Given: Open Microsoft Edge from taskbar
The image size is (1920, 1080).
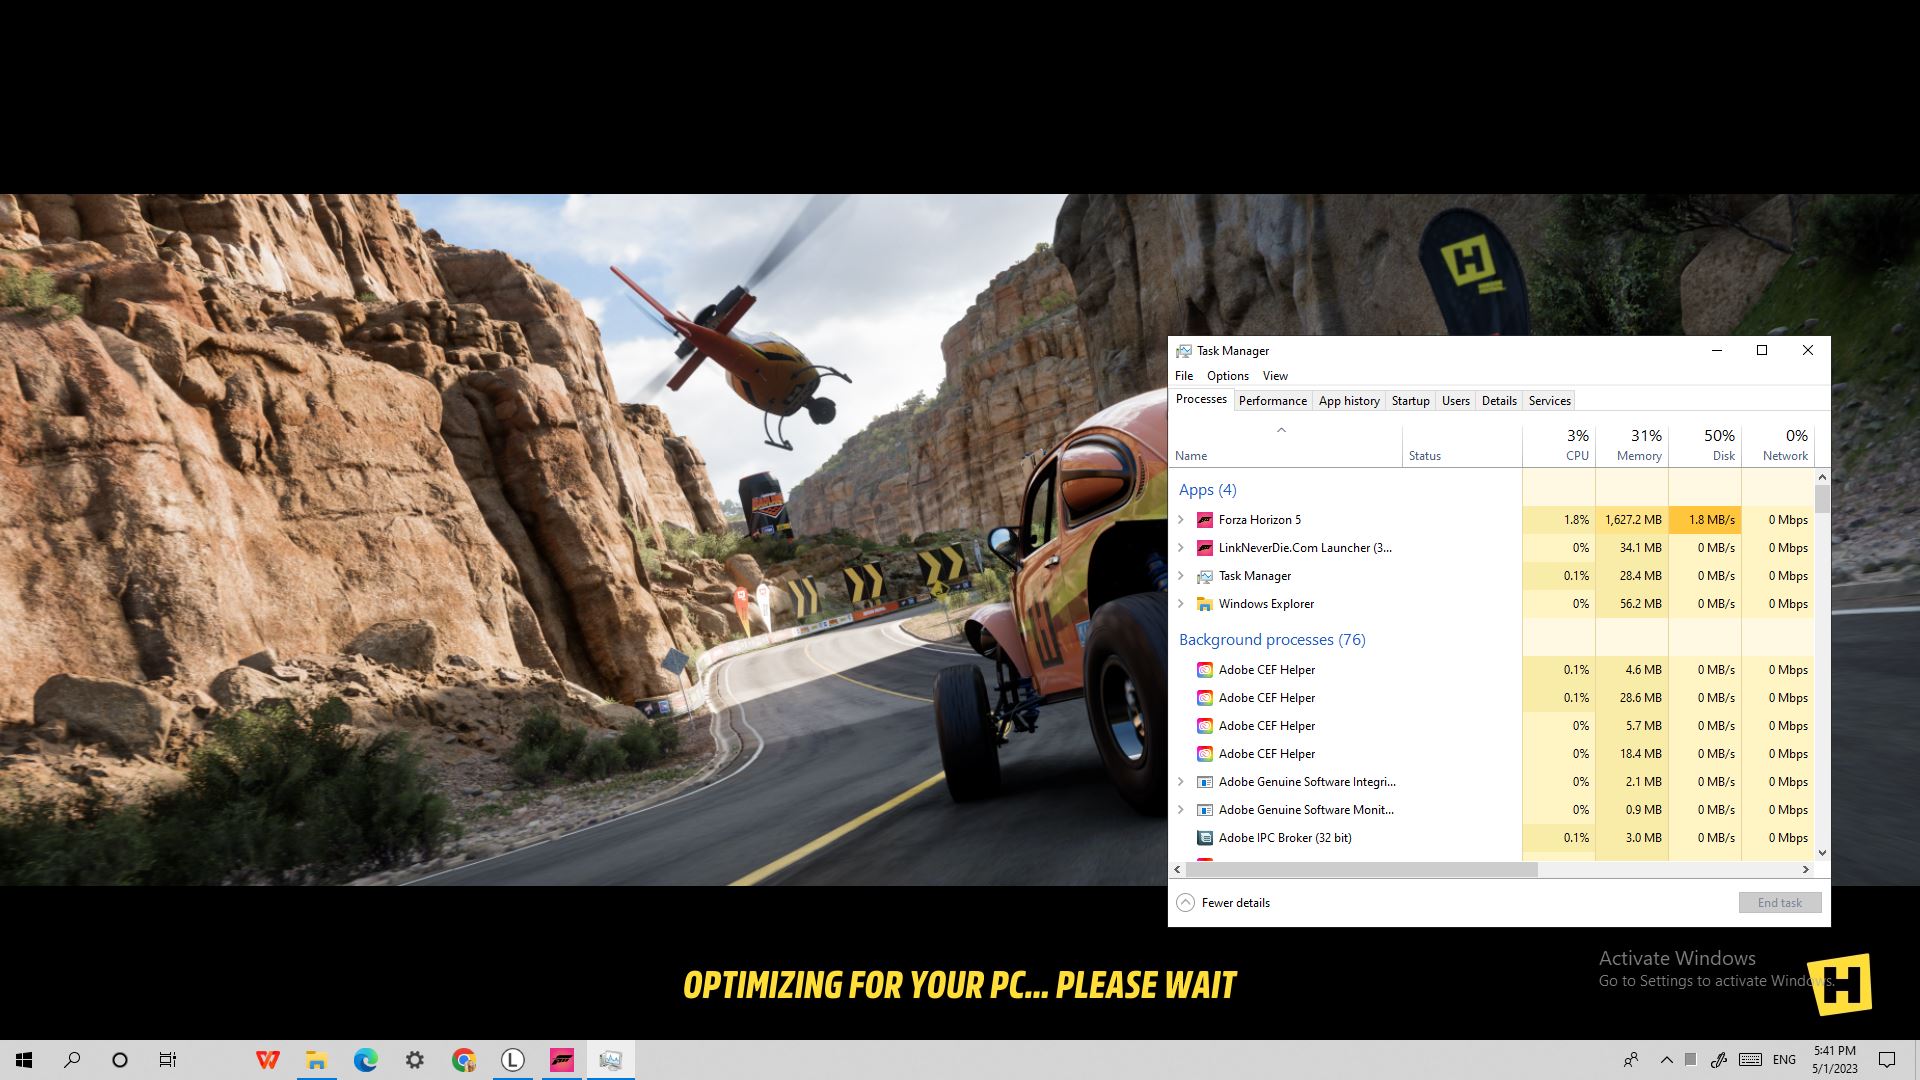Looking at the screenshot, I should point(366,1060).
